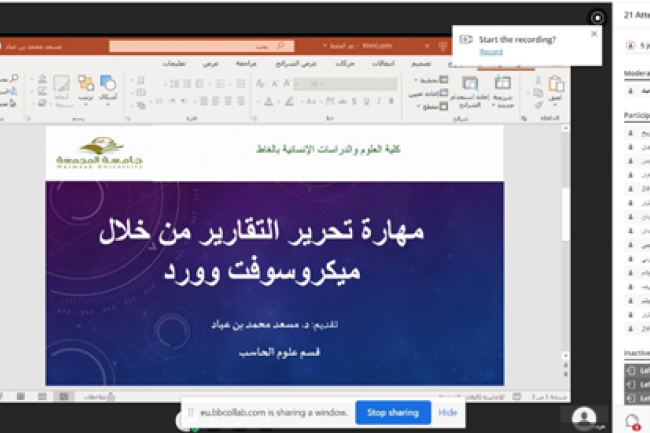Viewport: 650px width, 433px height.
Task: Open the Collaborate chat bubble icon
Action: point(632,421)
